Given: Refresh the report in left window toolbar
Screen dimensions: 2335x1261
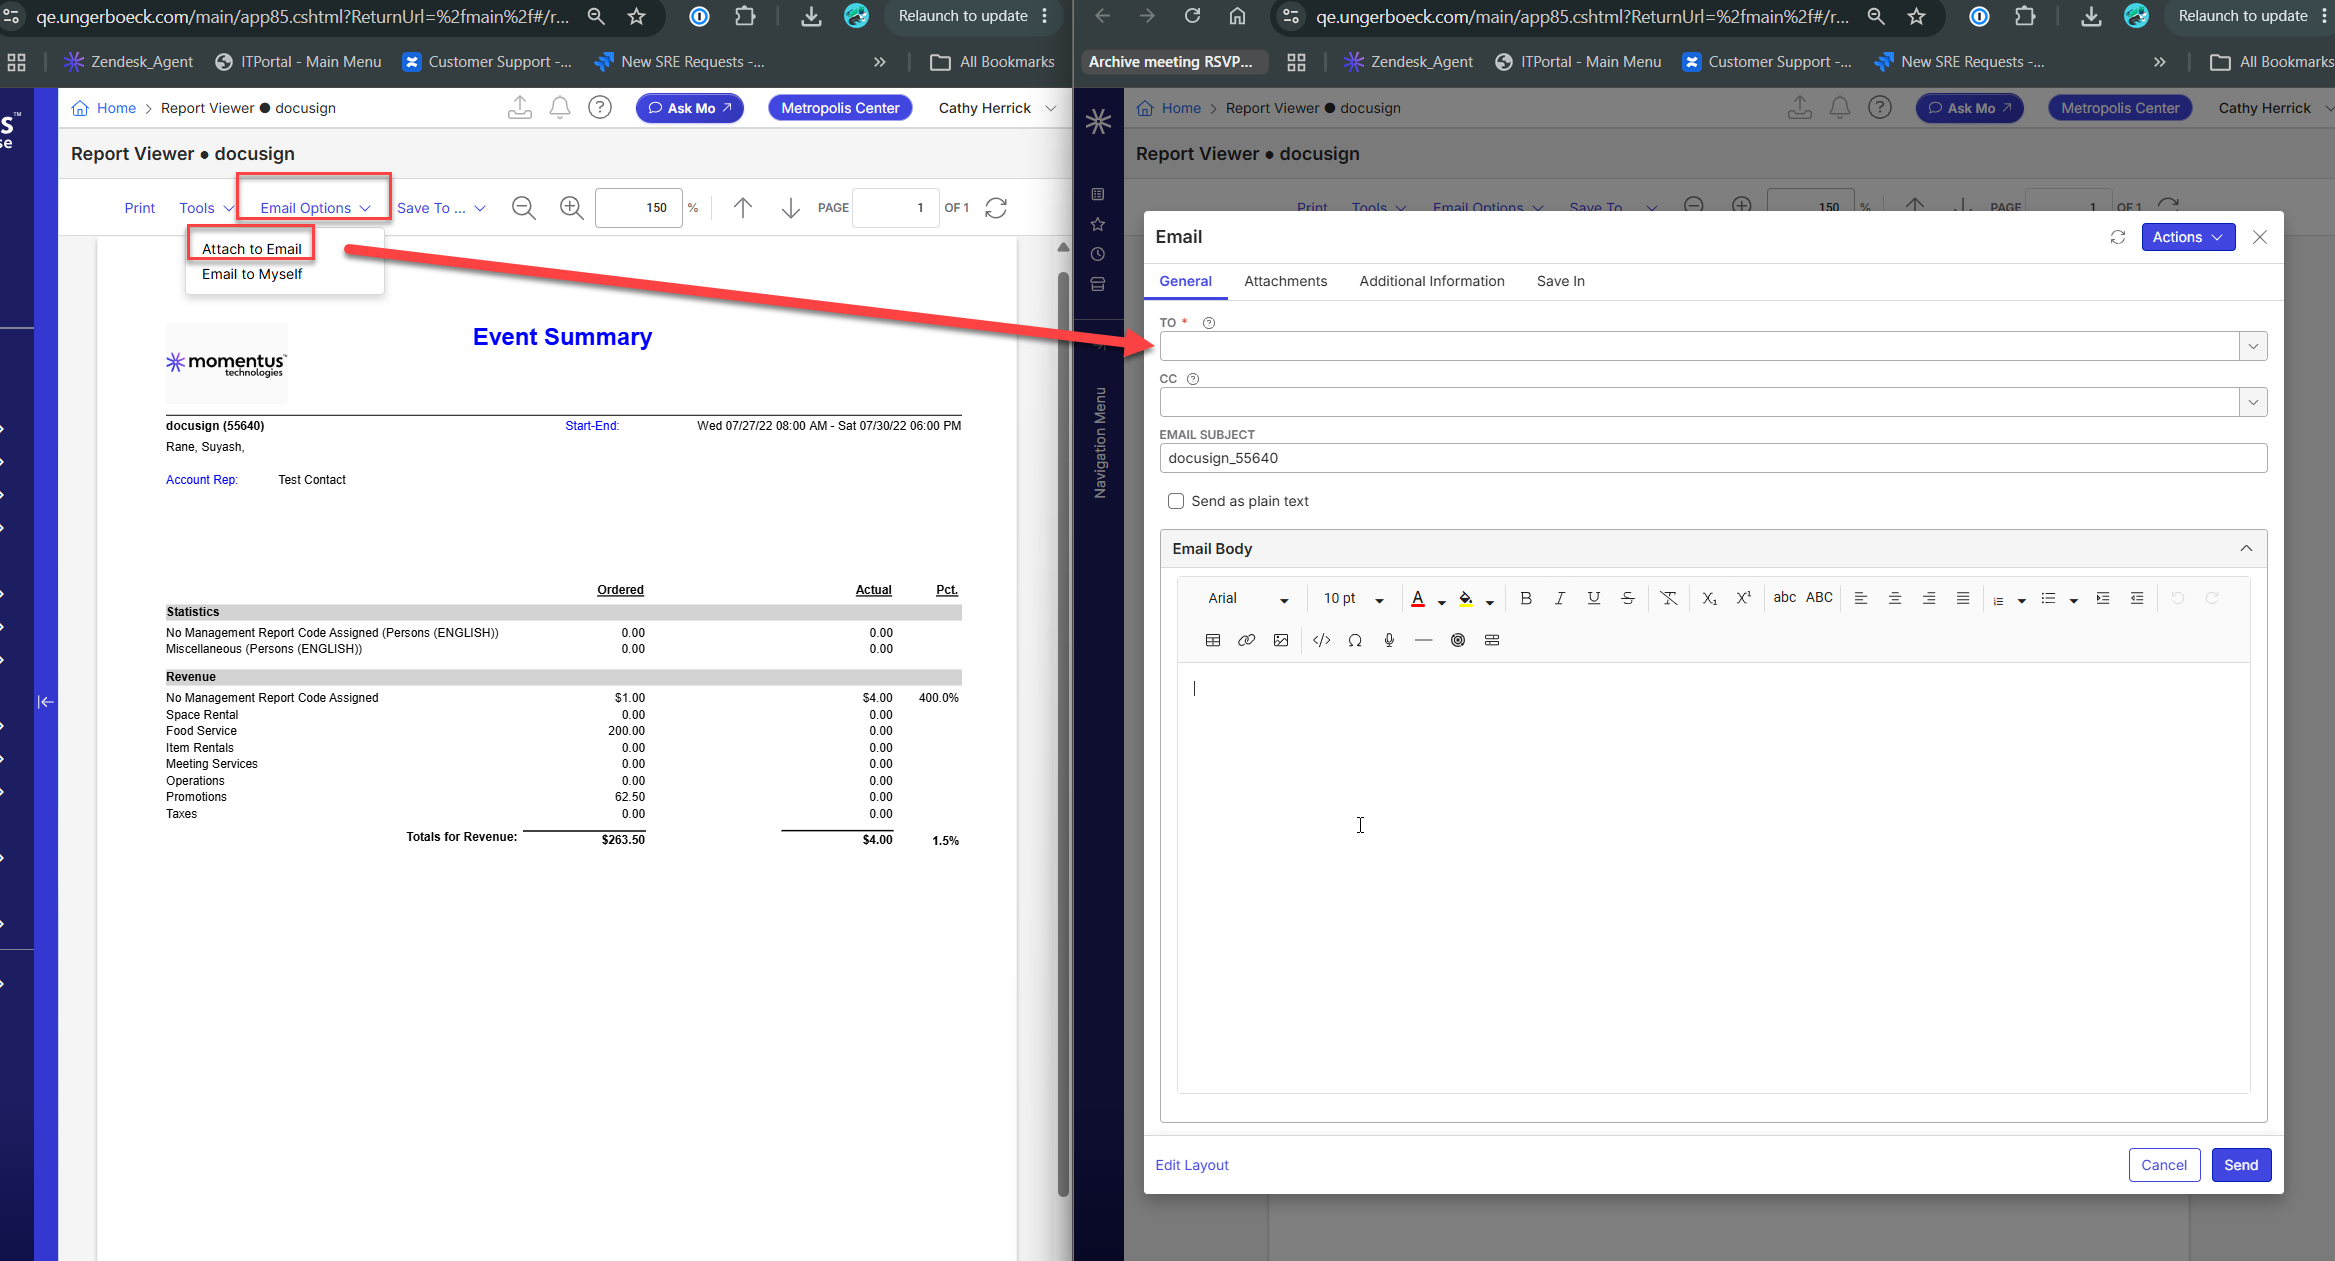Looking at the screenshot, I should (x=996, y=208).
